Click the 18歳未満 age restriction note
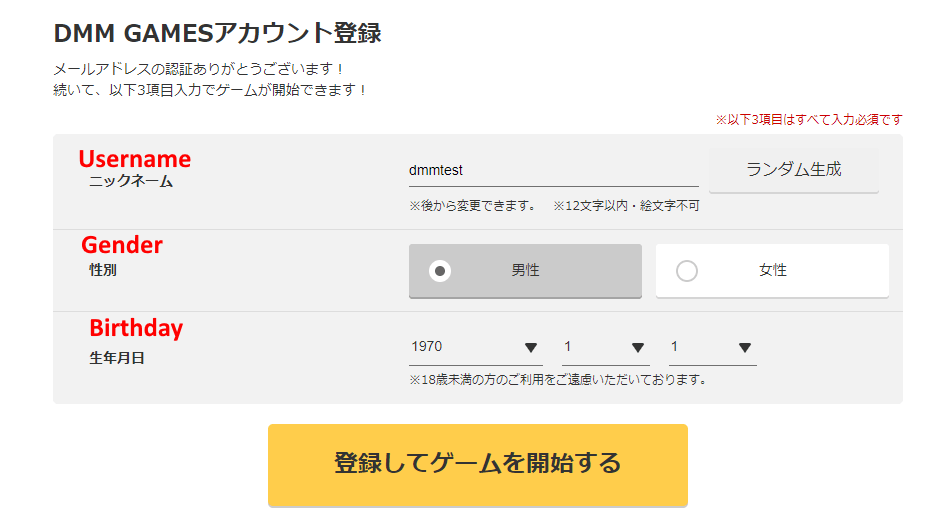This screenshot has width=945, height=520. 558,380
